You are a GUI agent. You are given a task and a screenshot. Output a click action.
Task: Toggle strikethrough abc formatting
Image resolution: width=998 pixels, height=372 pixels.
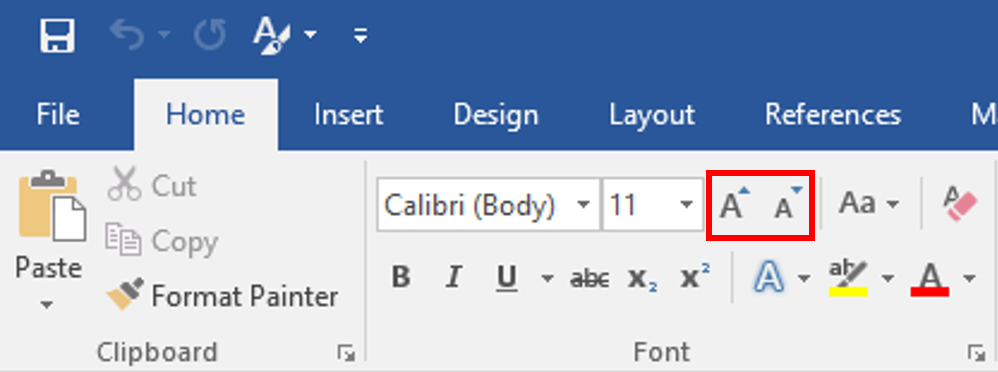tap(589, 278)
